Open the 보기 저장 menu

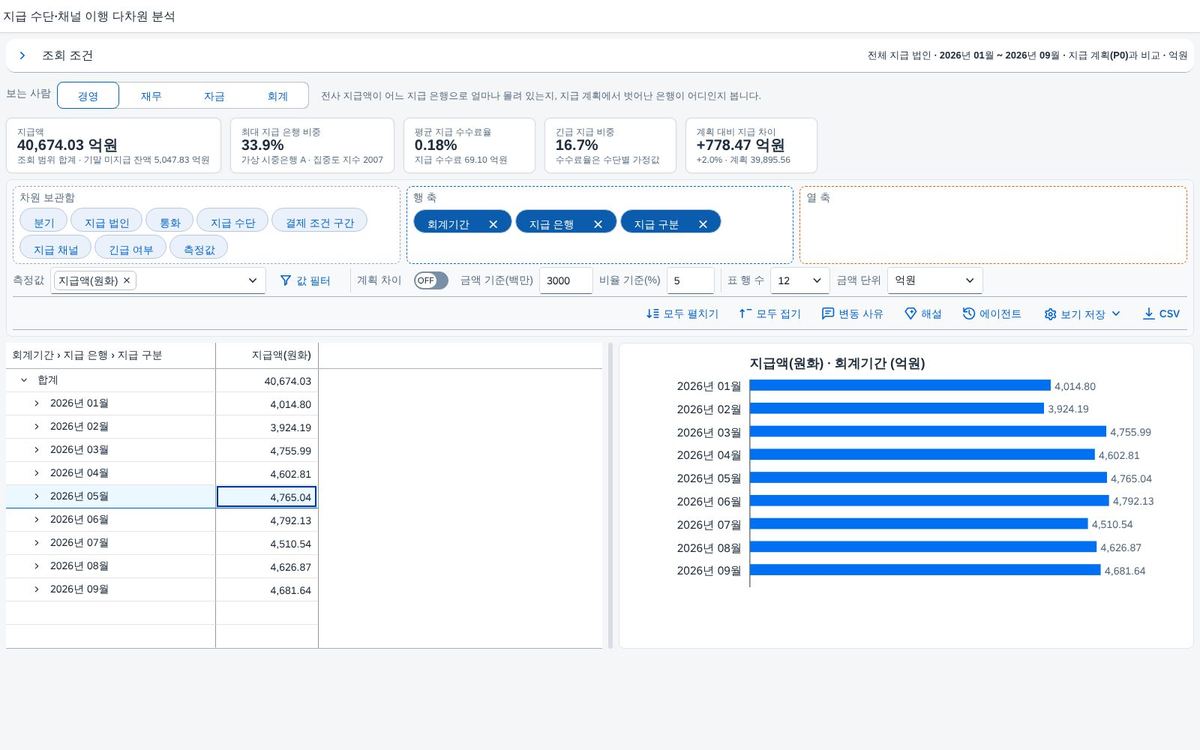point(1082,314)
